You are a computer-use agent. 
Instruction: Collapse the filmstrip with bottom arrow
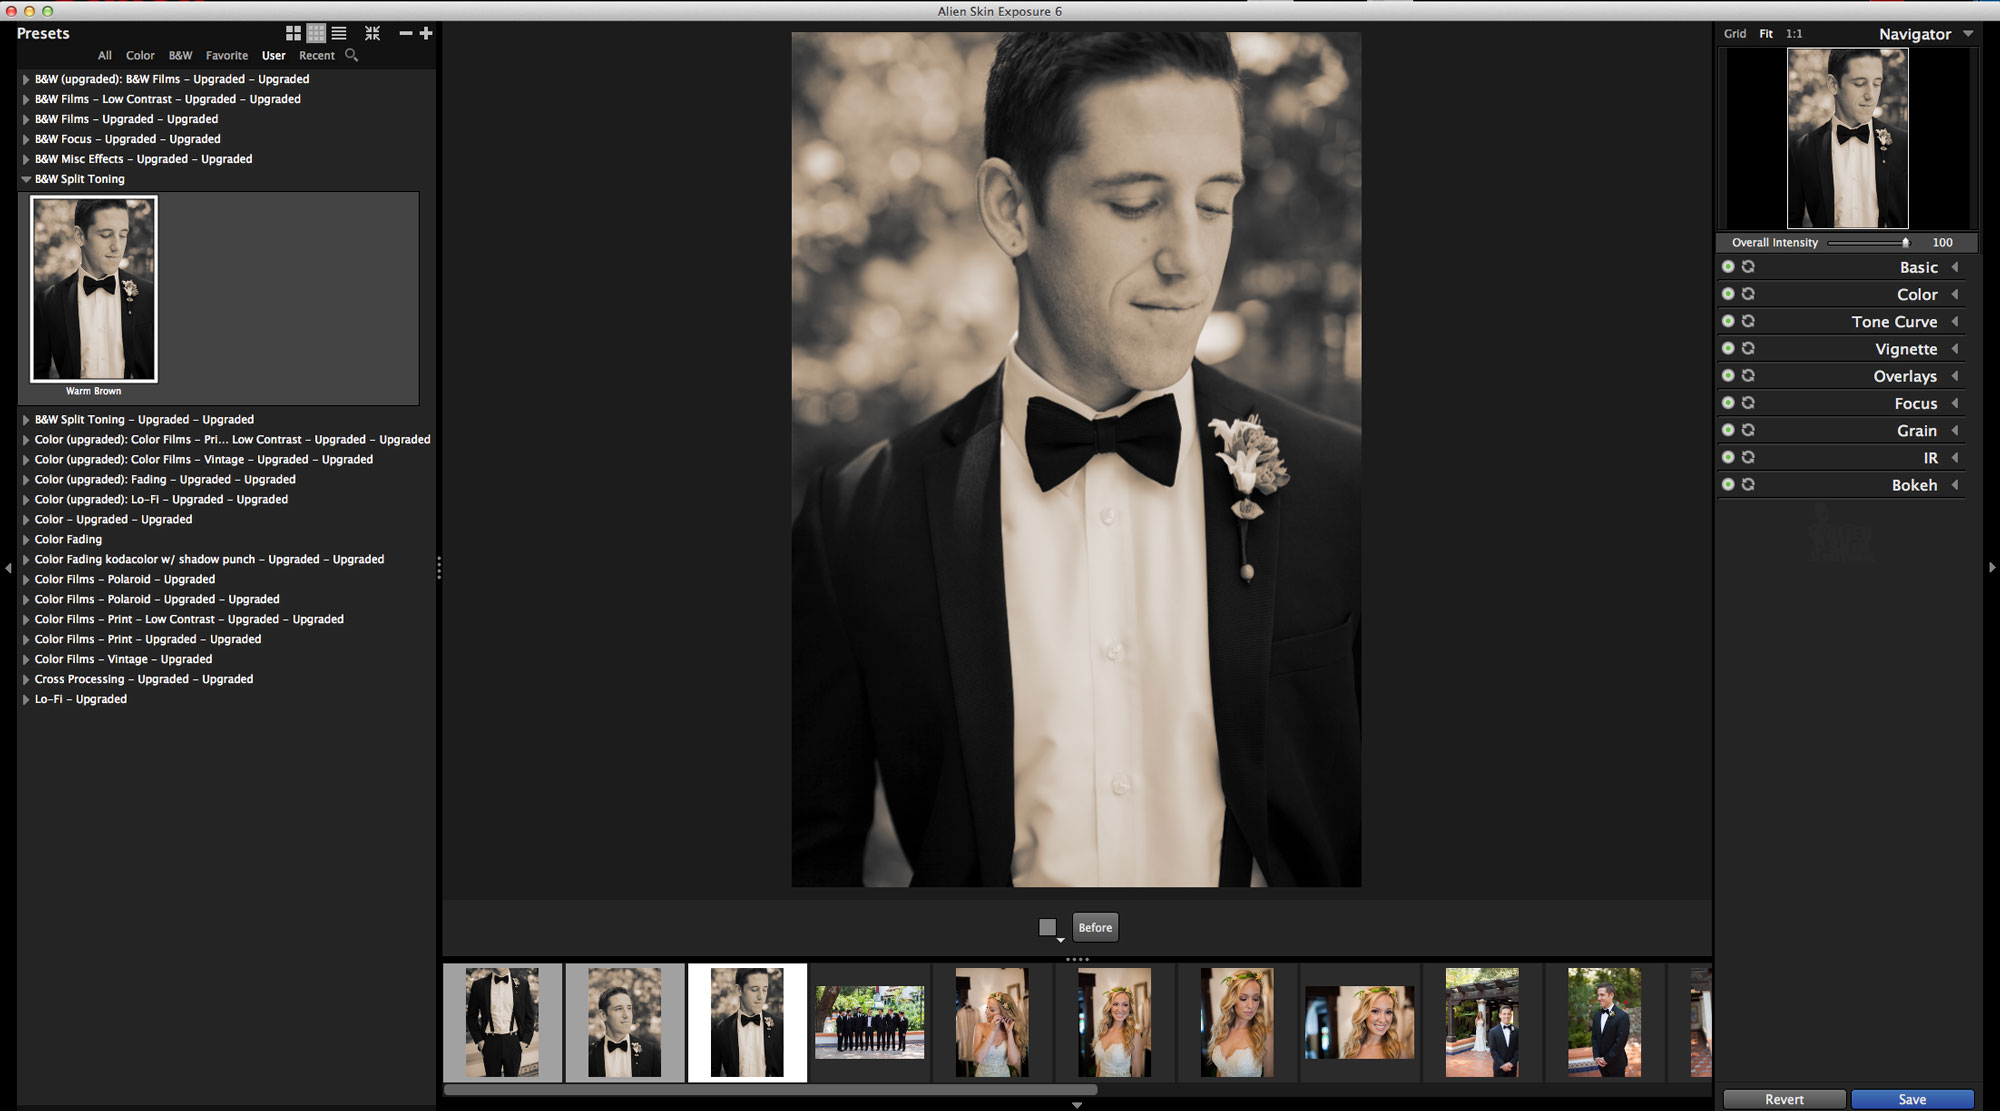tap(1077, 1105)
